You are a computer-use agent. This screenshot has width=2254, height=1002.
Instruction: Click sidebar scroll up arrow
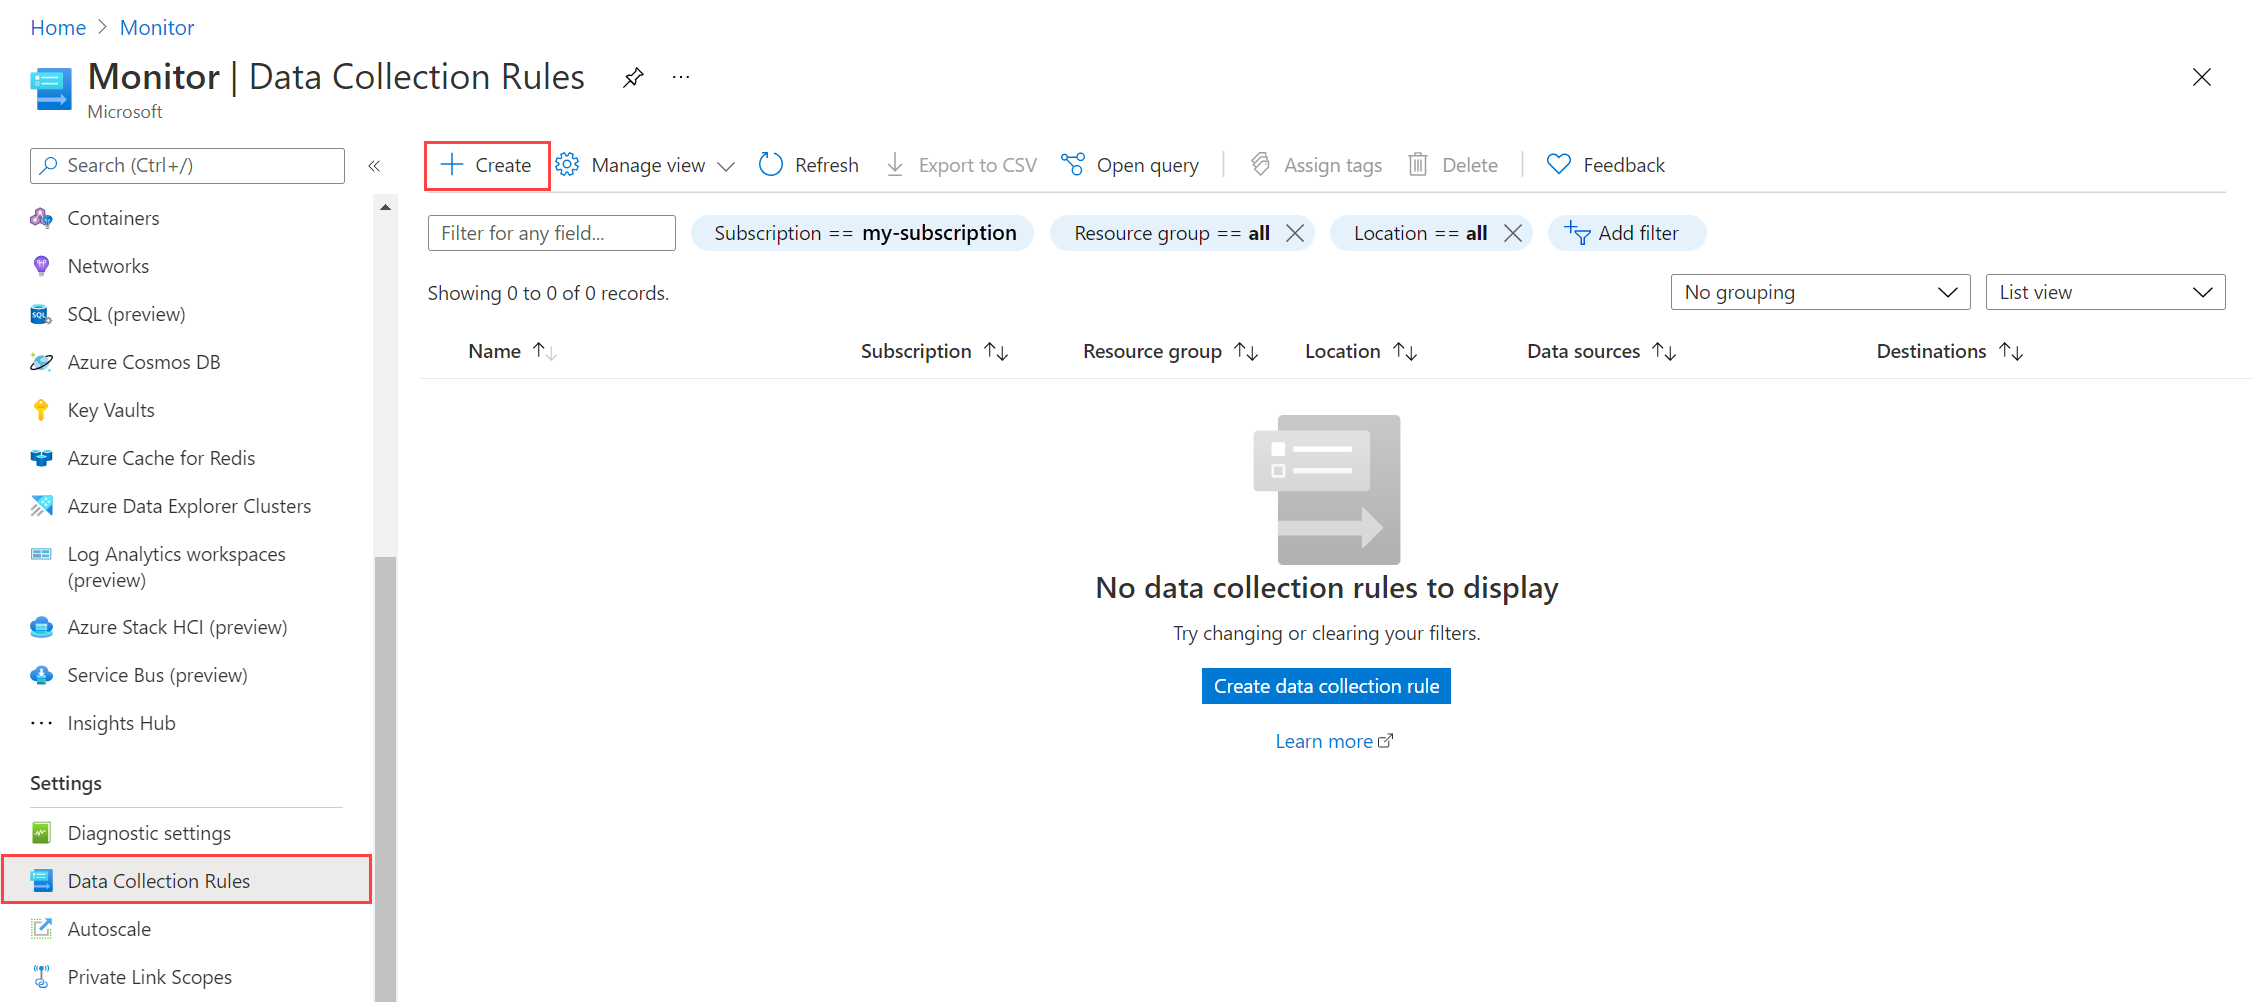[x=385, y=208]
